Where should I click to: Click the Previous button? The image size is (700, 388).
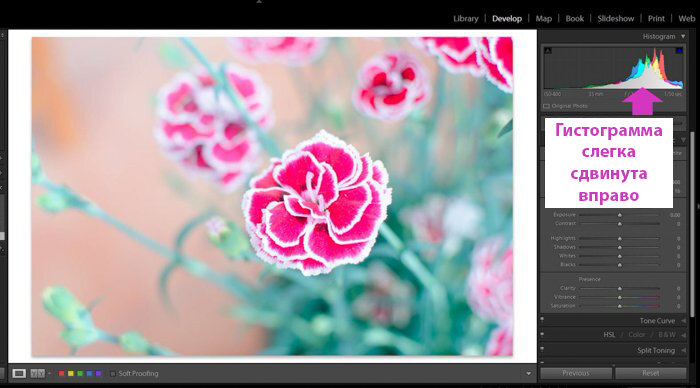(576, 373)
